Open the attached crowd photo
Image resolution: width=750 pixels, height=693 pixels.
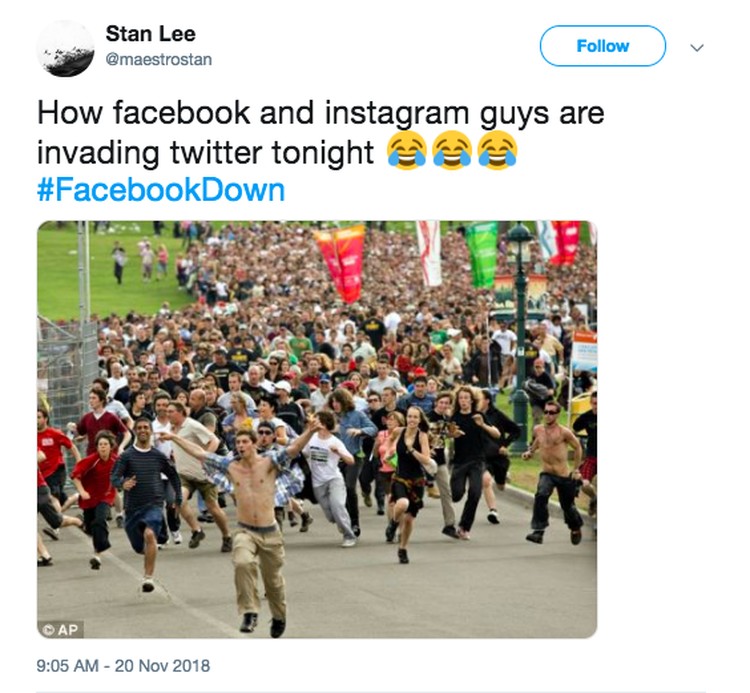(317, 429)
